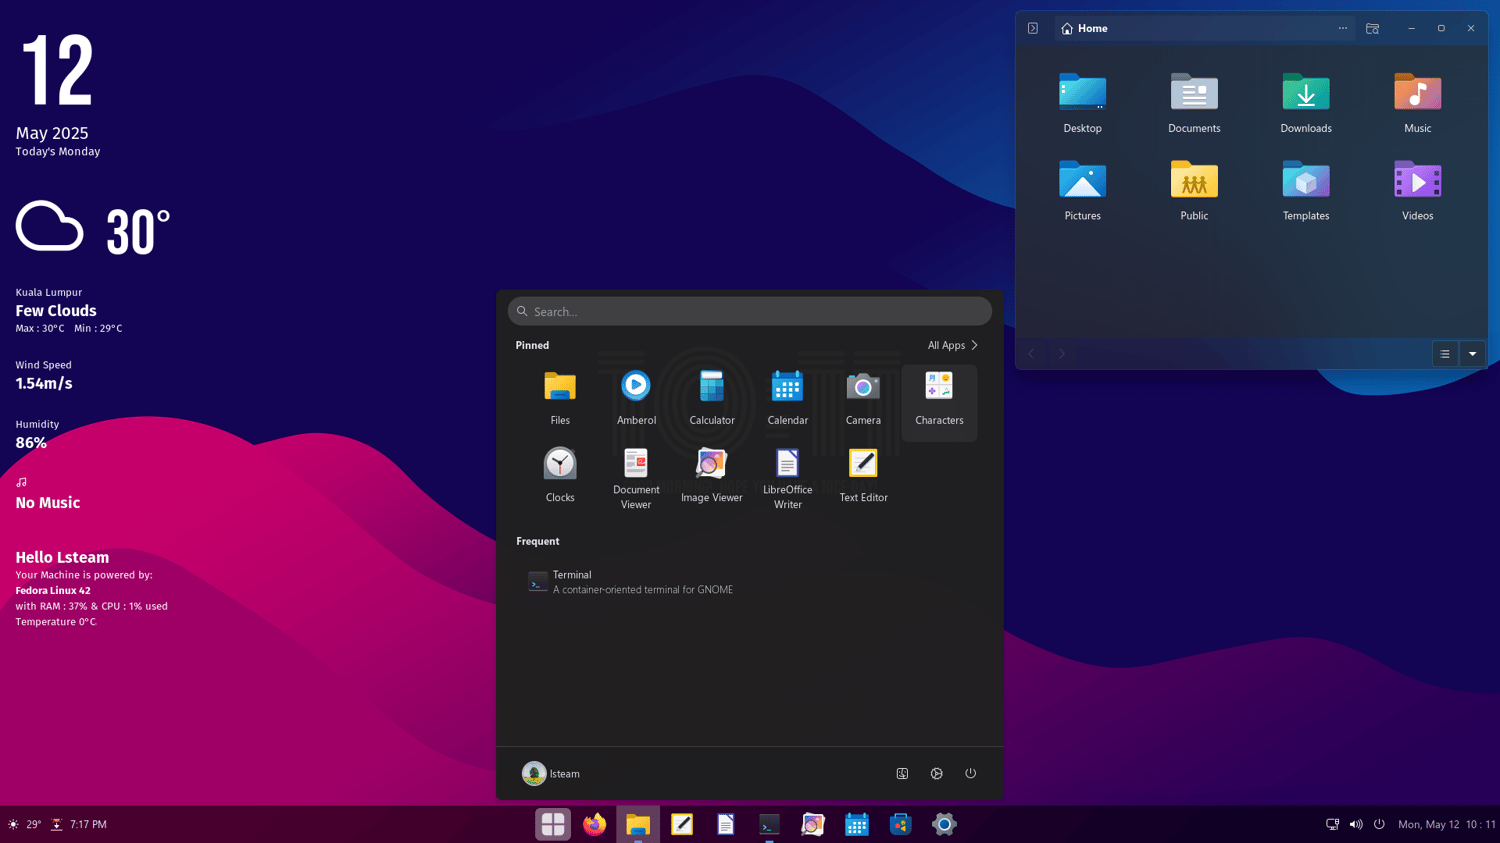This screenshot has width=1500, height=843.
Task: Click the session icon left of start menu settings
Action: 902,773
